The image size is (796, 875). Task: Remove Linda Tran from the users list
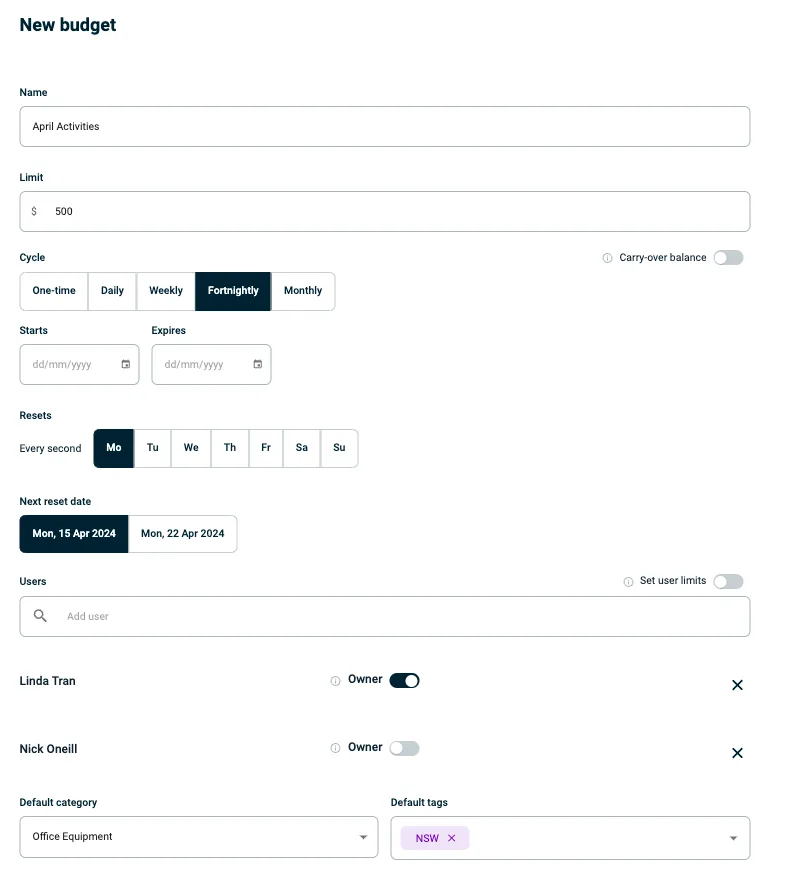pyautogui.click(x=737, y=685)
